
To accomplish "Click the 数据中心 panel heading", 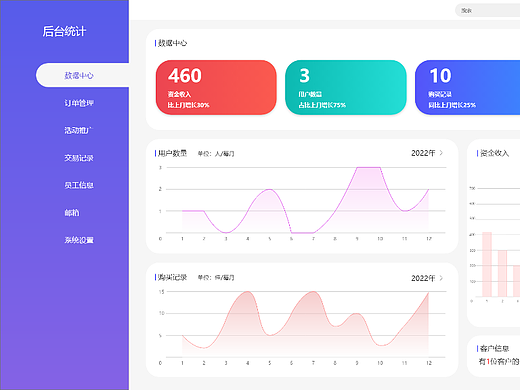I will point(172,43).
